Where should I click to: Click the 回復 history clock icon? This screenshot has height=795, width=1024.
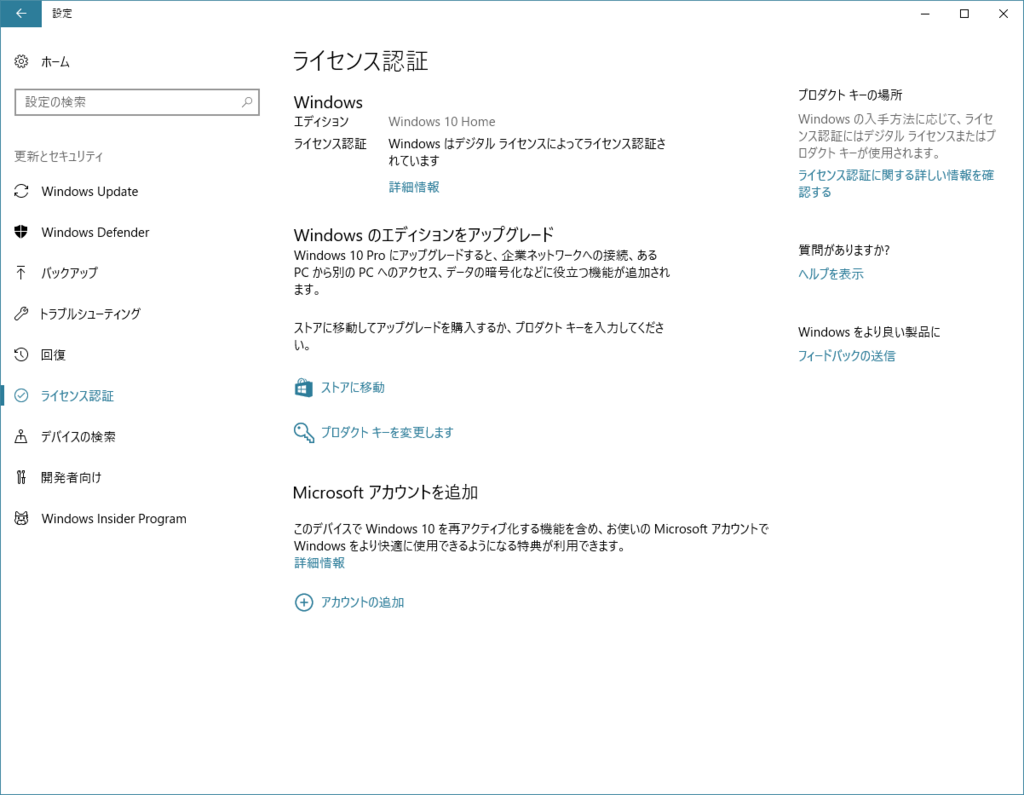coord(21,355)
